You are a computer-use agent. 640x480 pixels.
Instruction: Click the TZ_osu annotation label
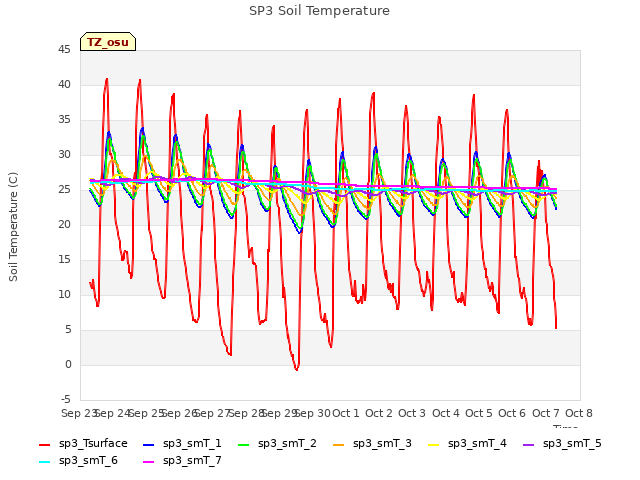(108, 42)
